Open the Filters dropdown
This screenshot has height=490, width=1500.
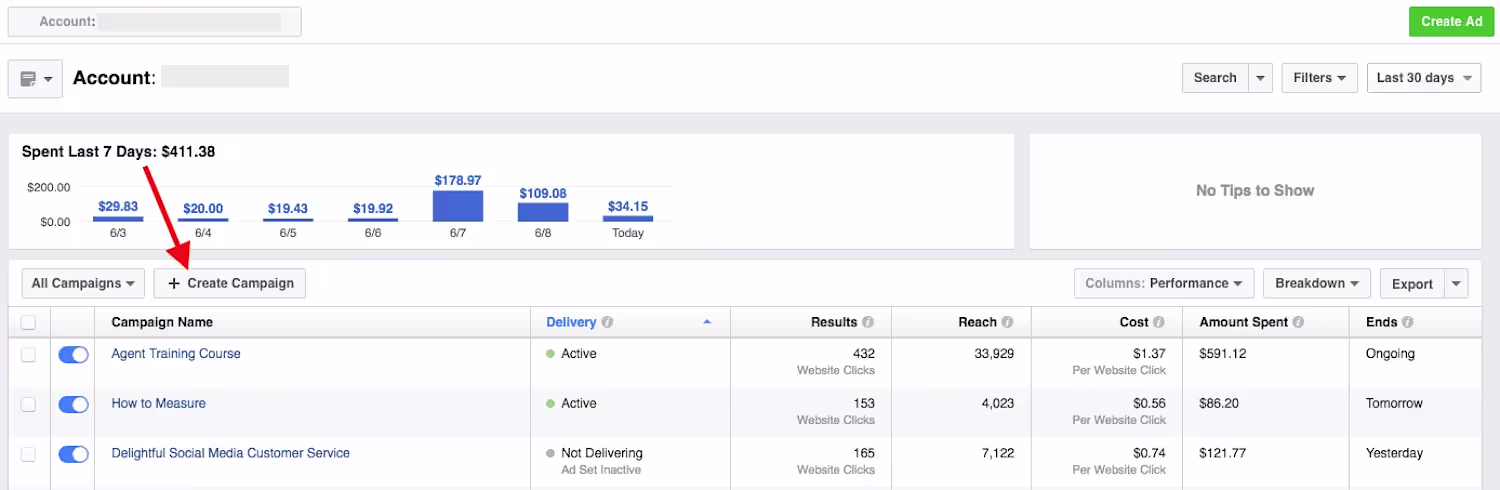point(1319,78)
